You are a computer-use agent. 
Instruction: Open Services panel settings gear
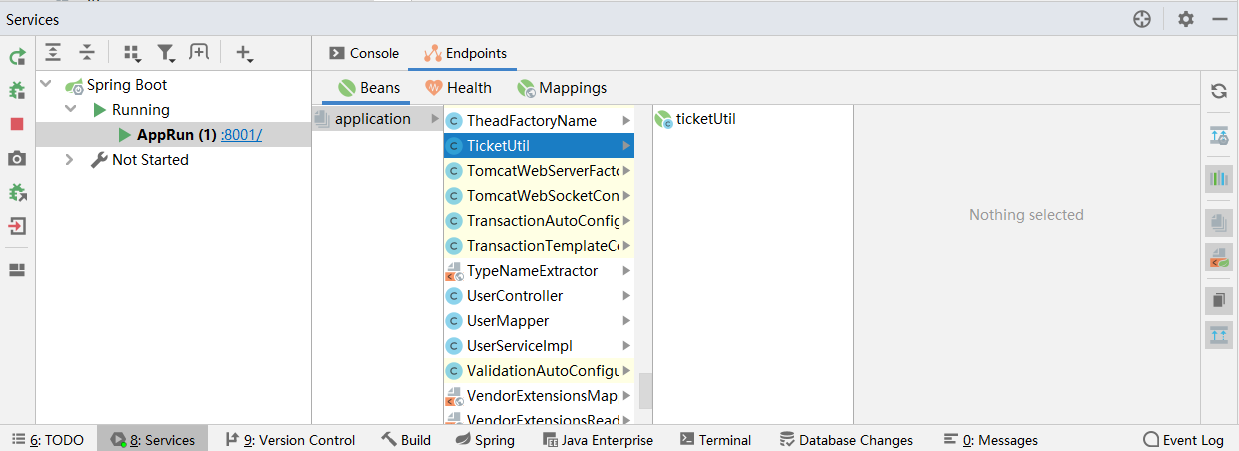(x=1186, y=19)
